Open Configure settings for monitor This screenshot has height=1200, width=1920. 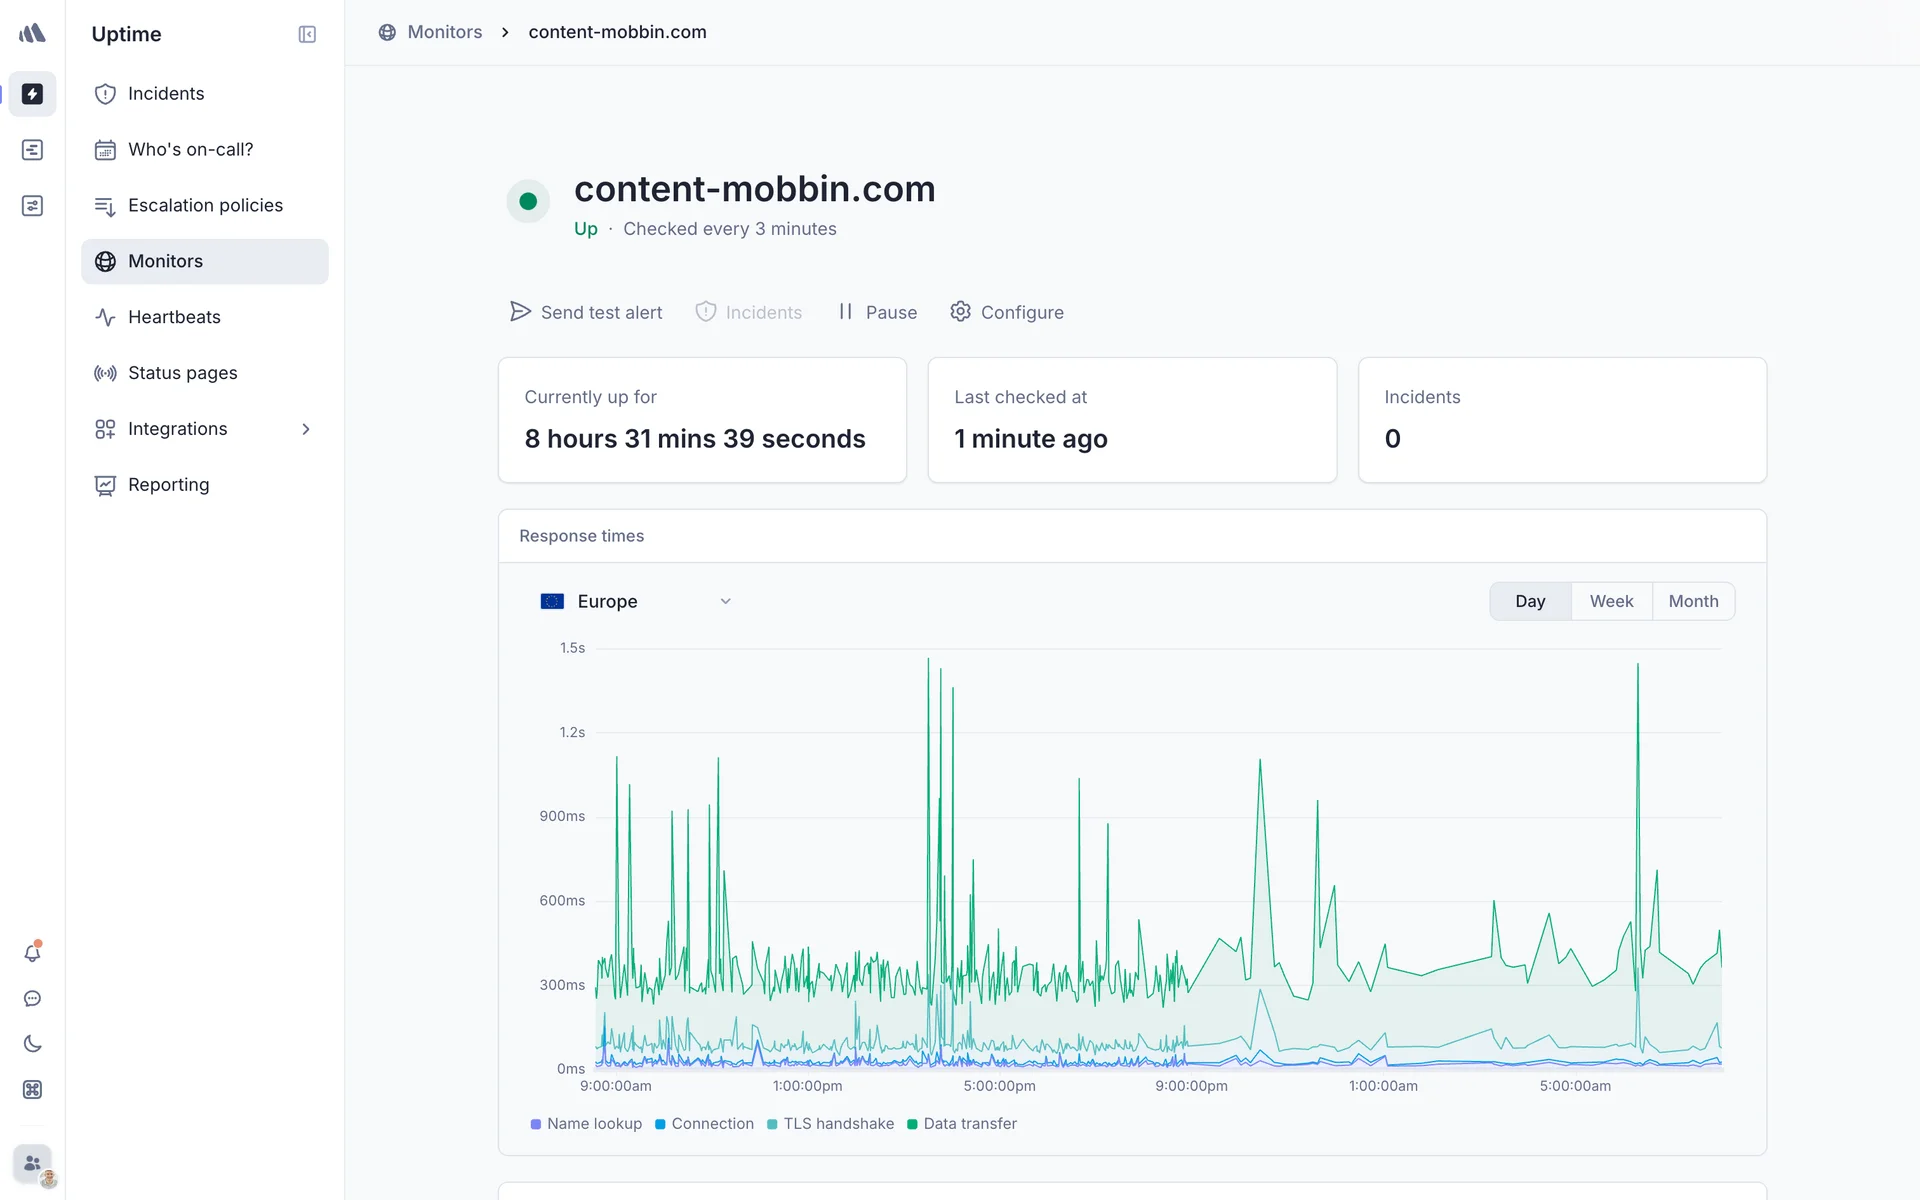[1007, 312]
